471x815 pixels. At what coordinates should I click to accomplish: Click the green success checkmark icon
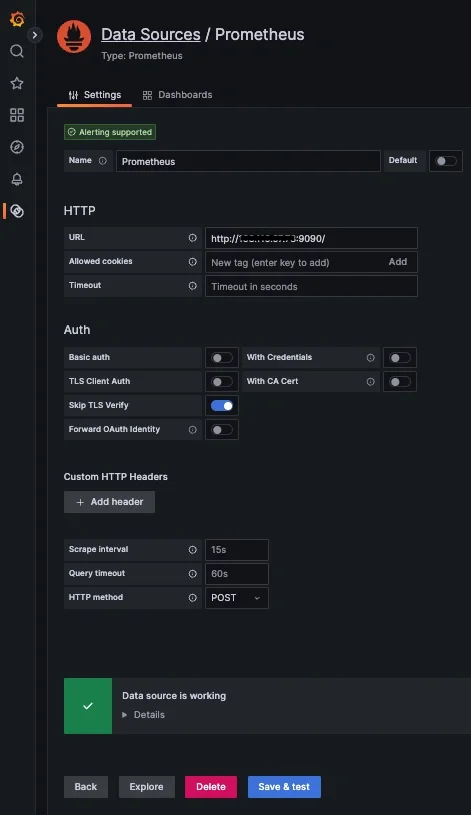(x=88, y=706)
